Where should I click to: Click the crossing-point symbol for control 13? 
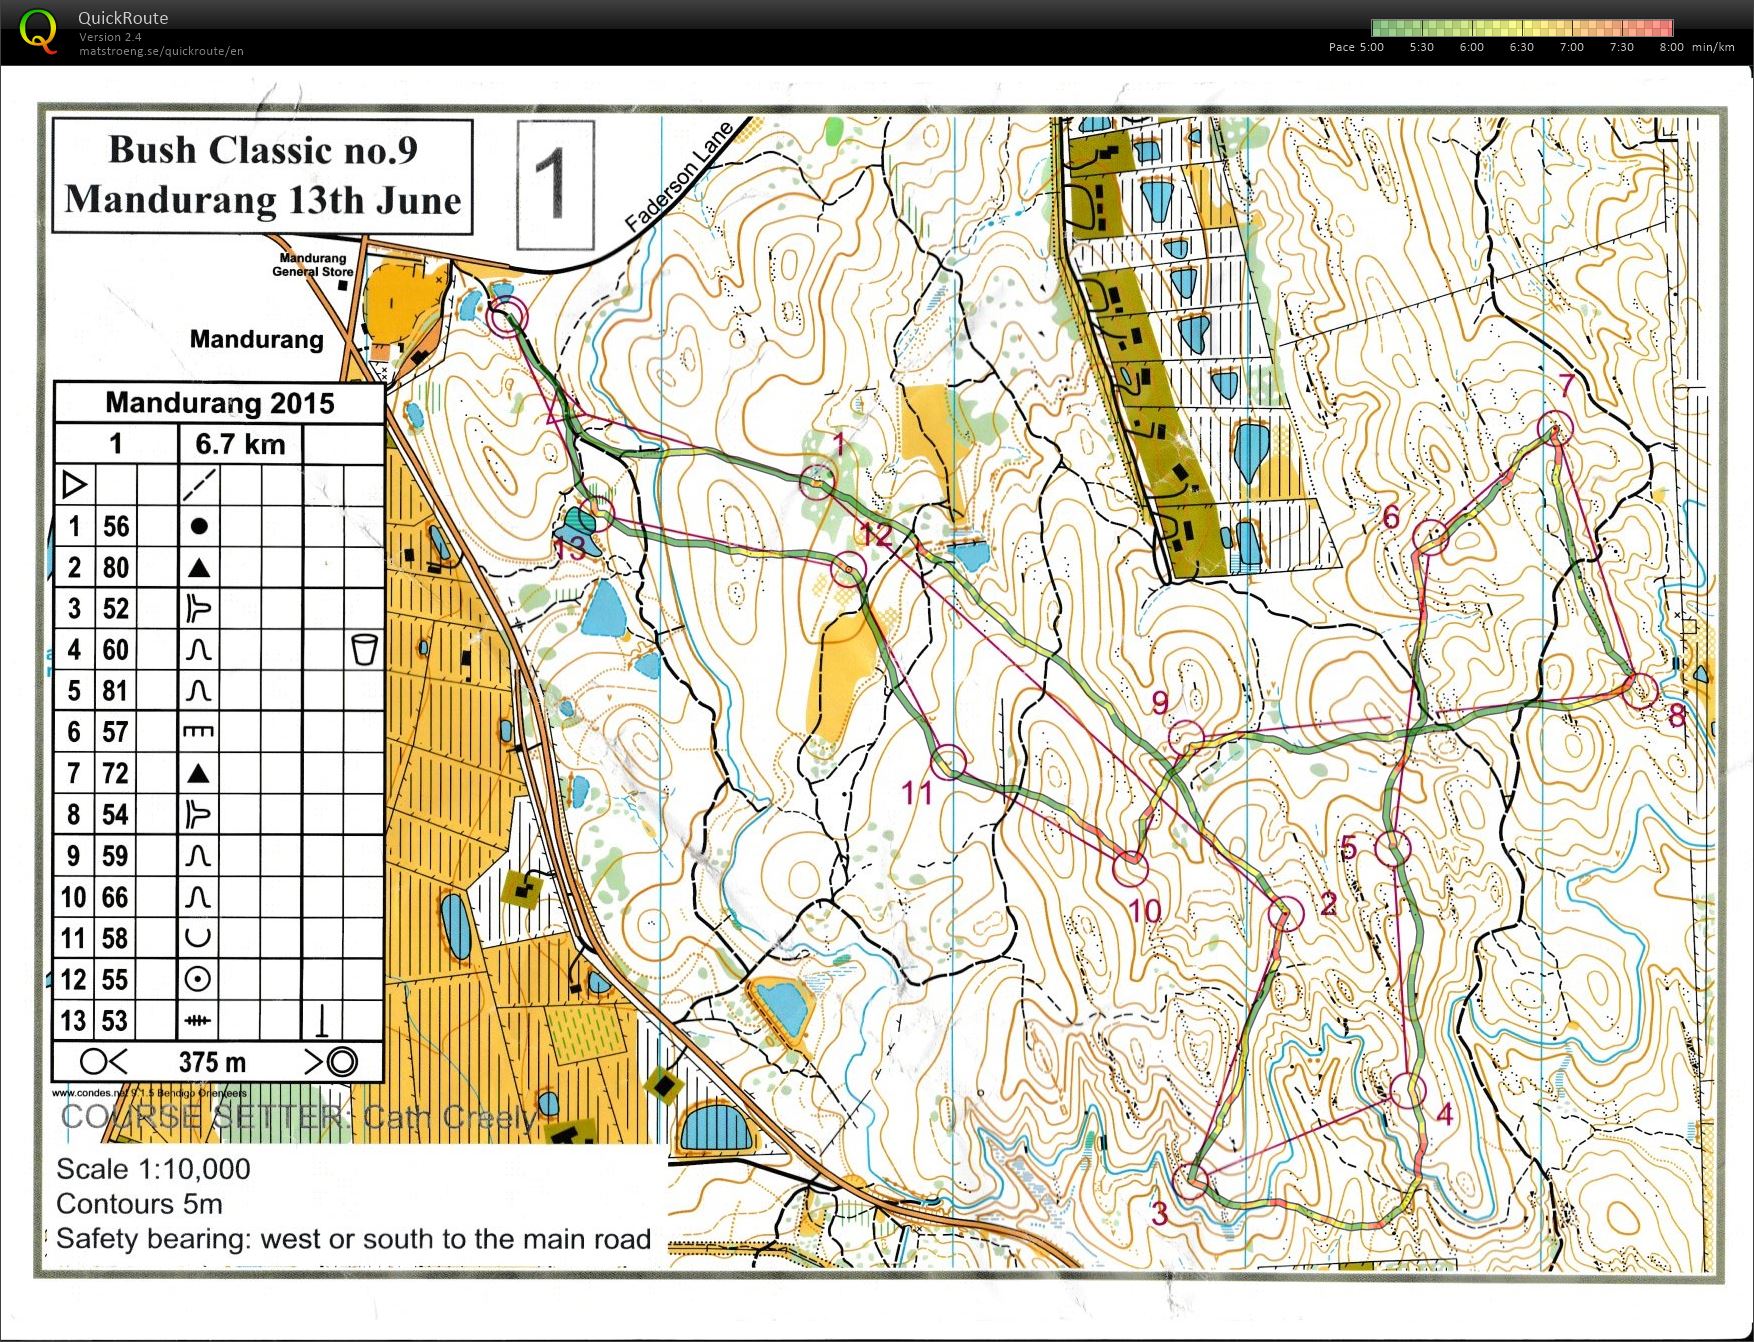pos(196,1020)
